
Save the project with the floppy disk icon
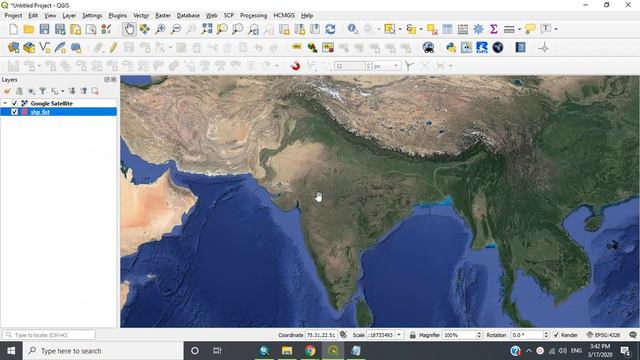click(x=44, y=29)
